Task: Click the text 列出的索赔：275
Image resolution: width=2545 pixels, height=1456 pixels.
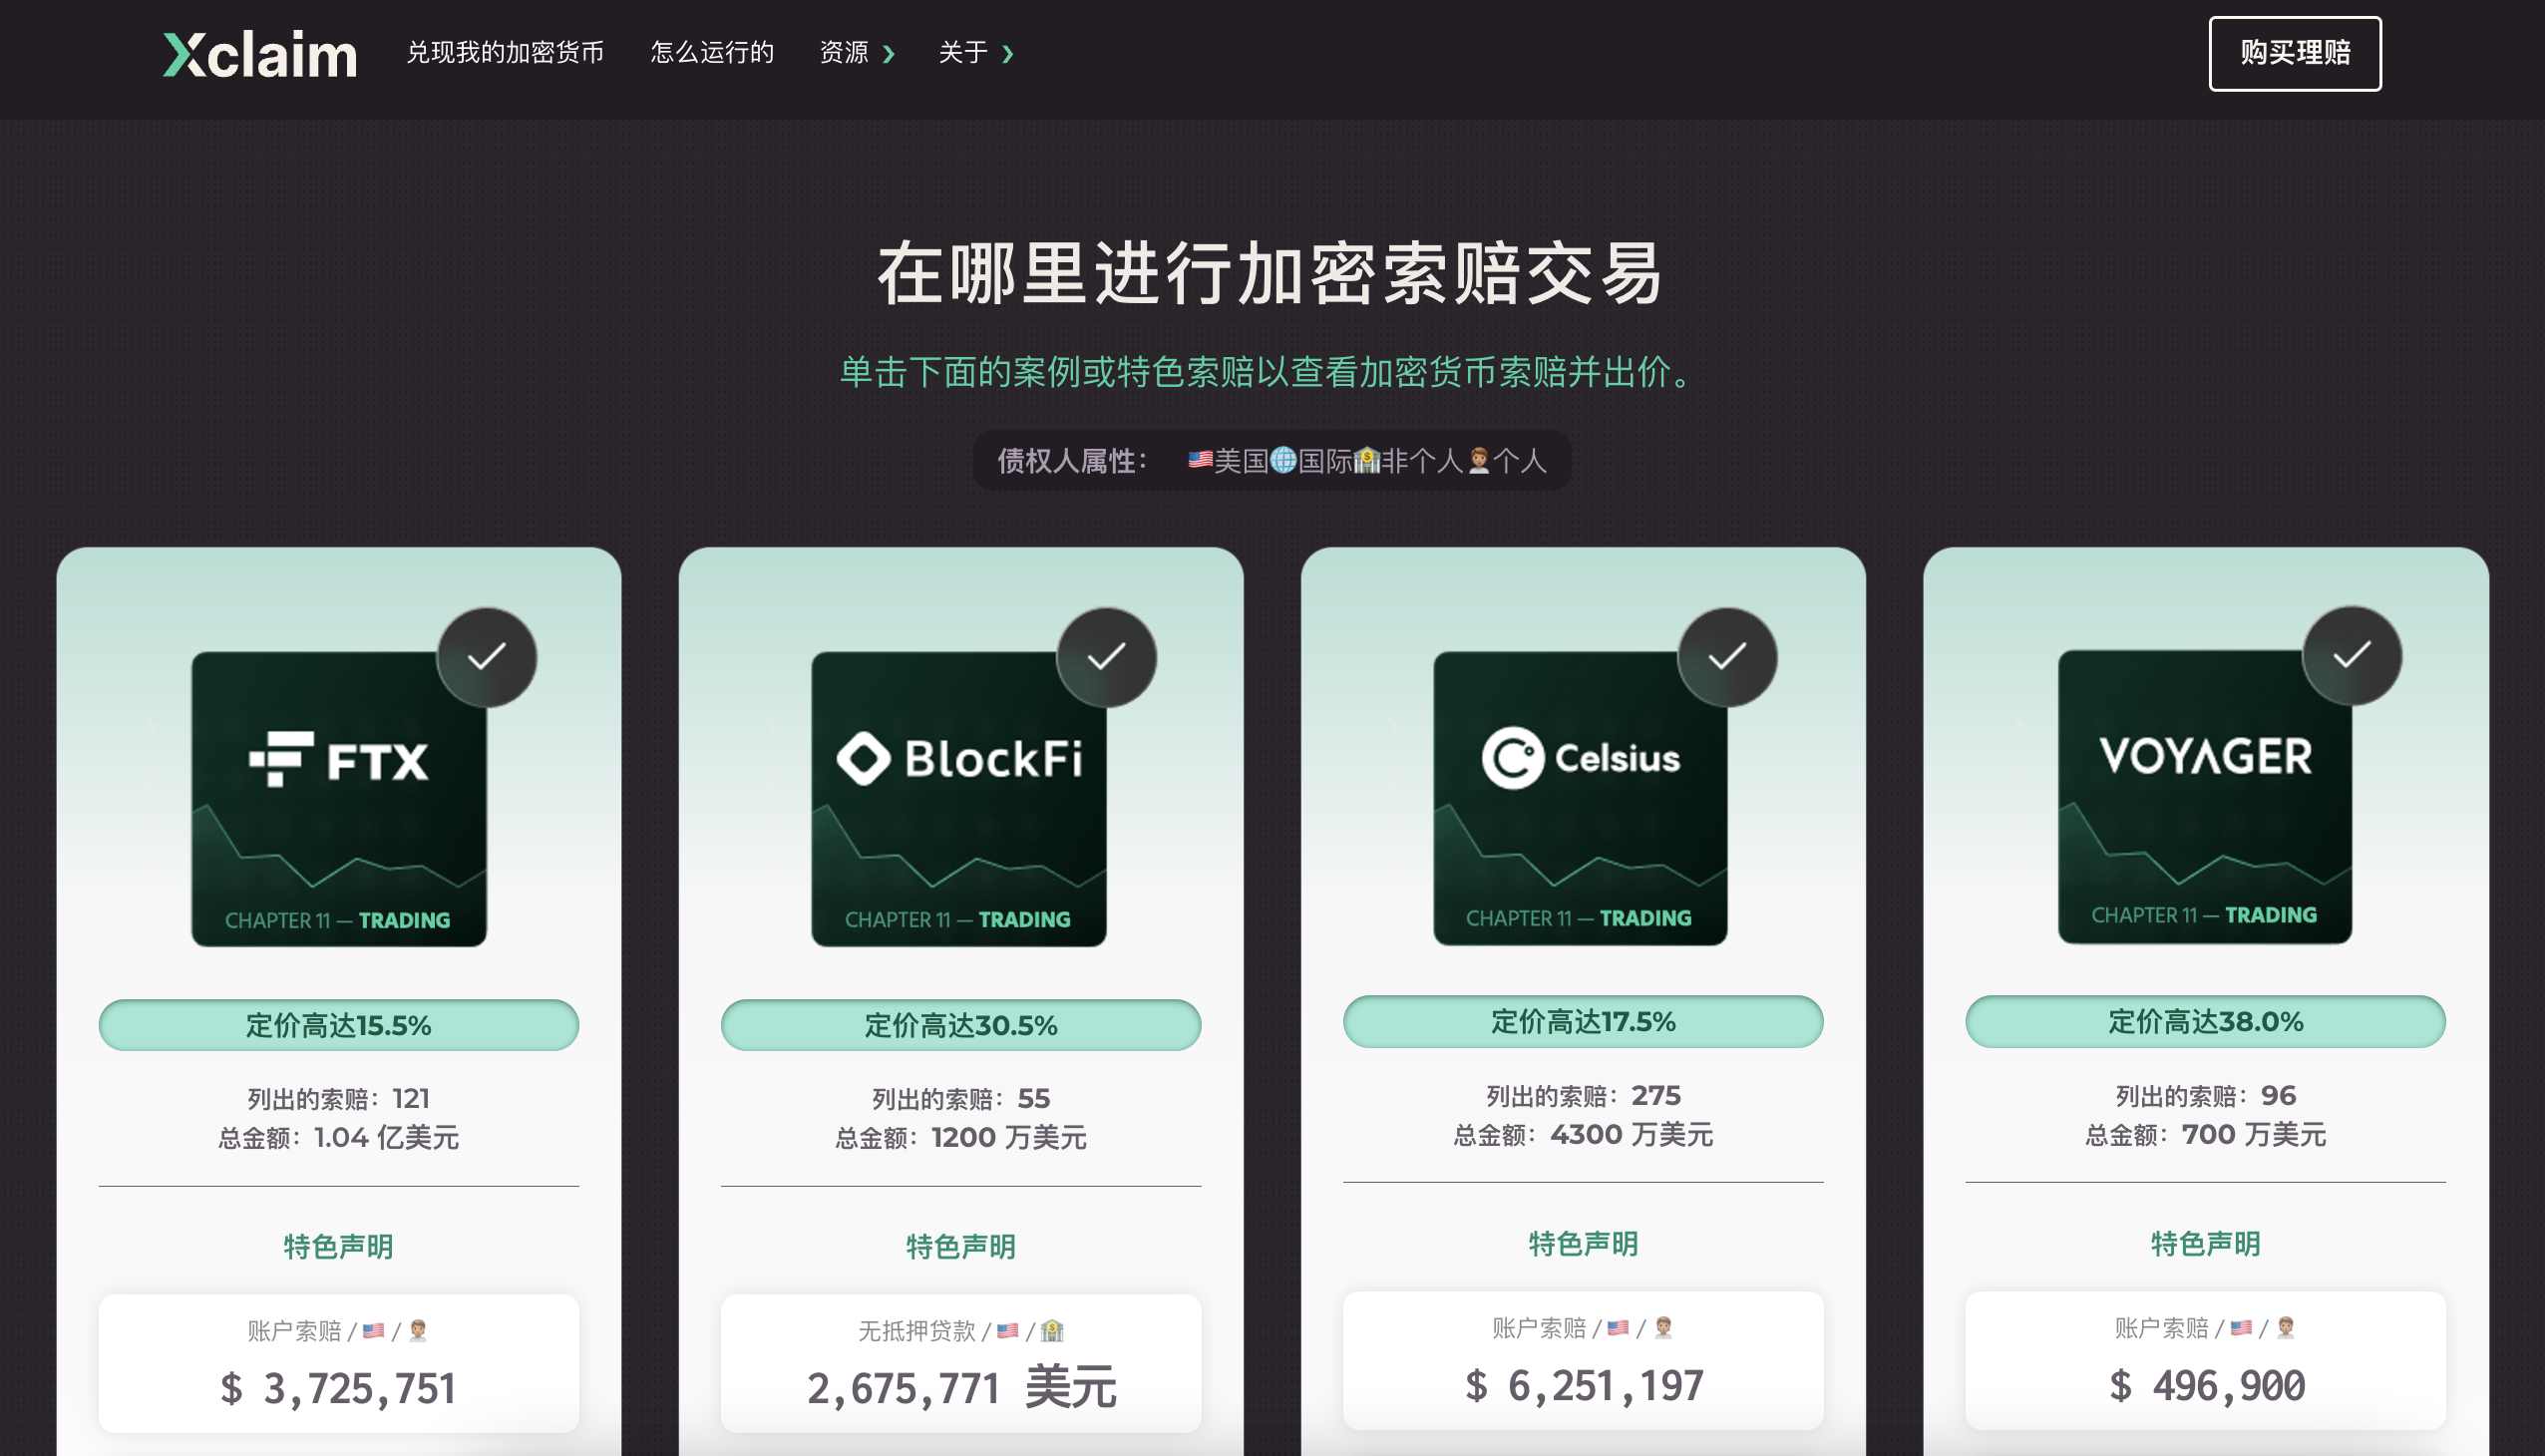Action: [x=1583, y=1096]
